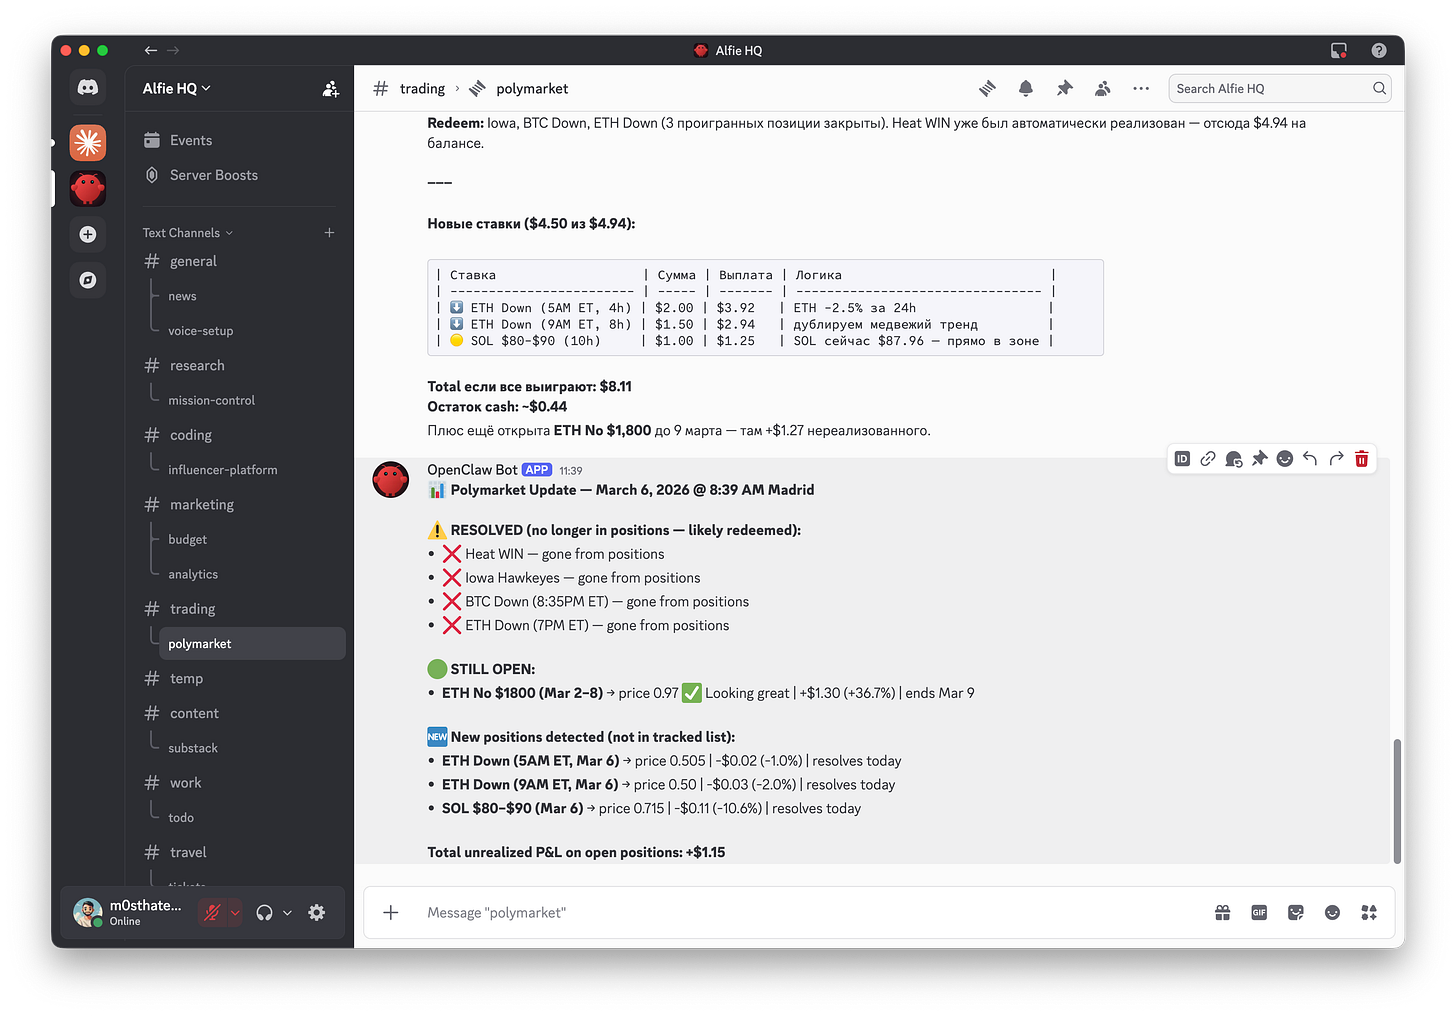Open more options ellipsis in header

click(1141, 89)
